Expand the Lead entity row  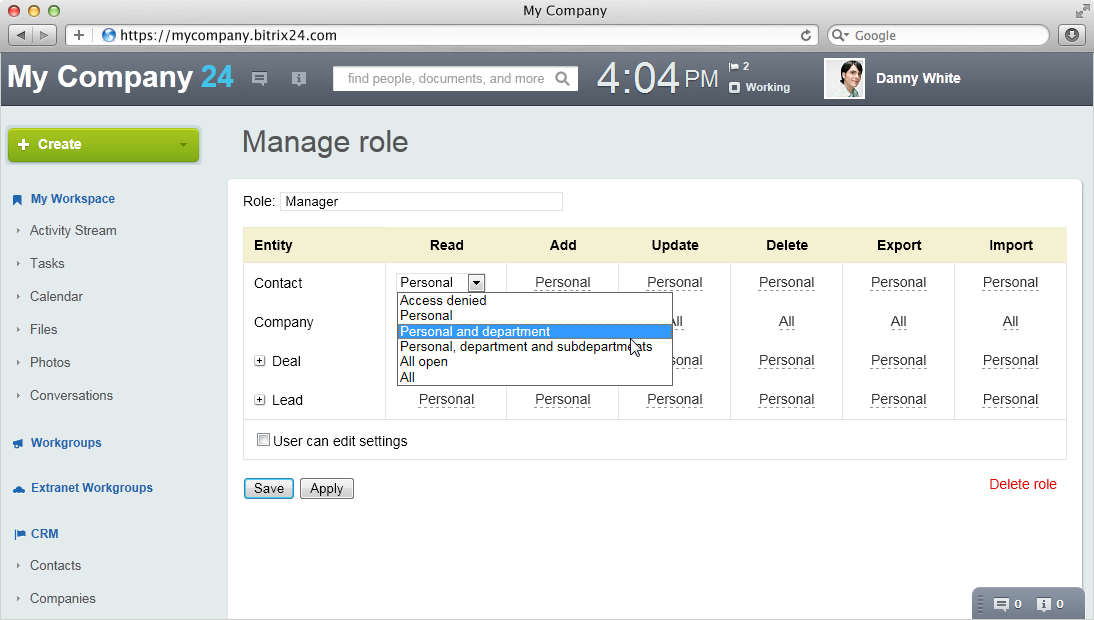[x=260, y=400]
